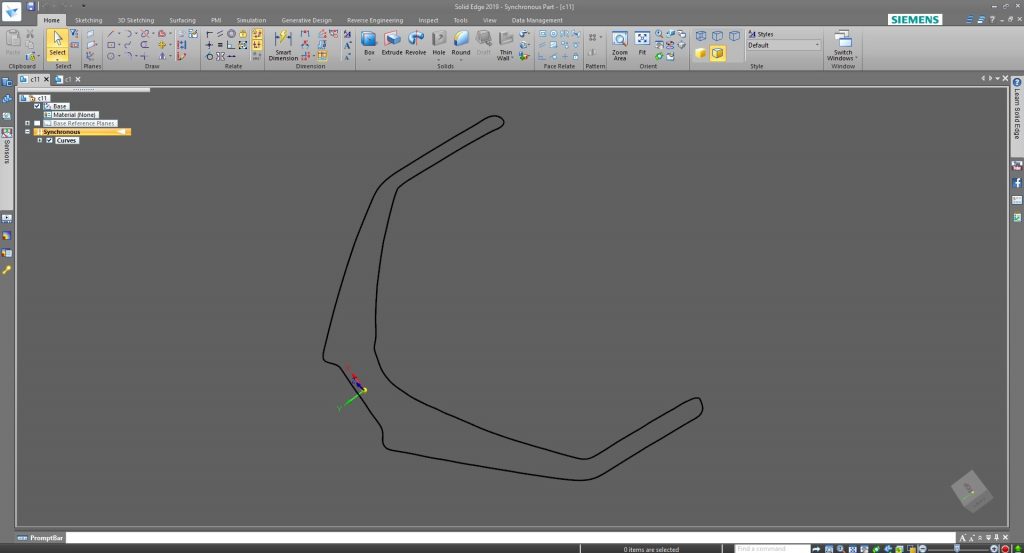Click the Pattern tool icon
Viewport: 1024px width, 553px height.
tap(592, 37)
